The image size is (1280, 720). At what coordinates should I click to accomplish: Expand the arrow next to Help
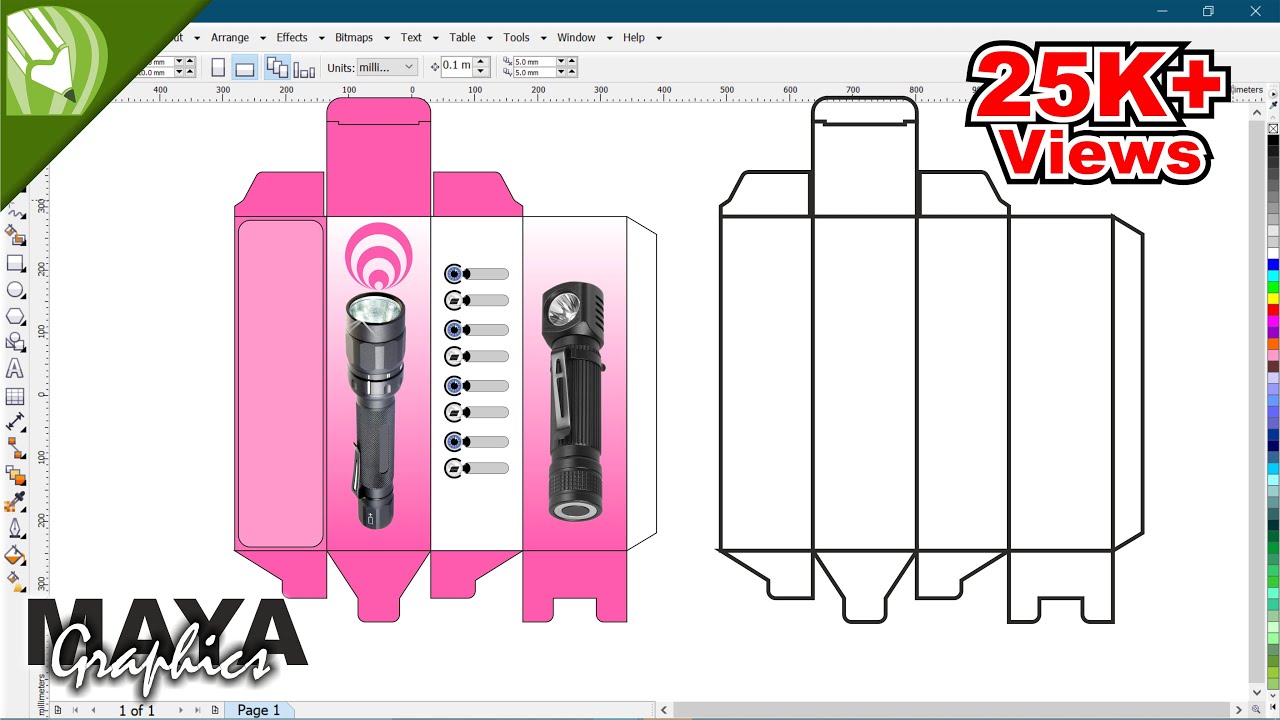658,38
